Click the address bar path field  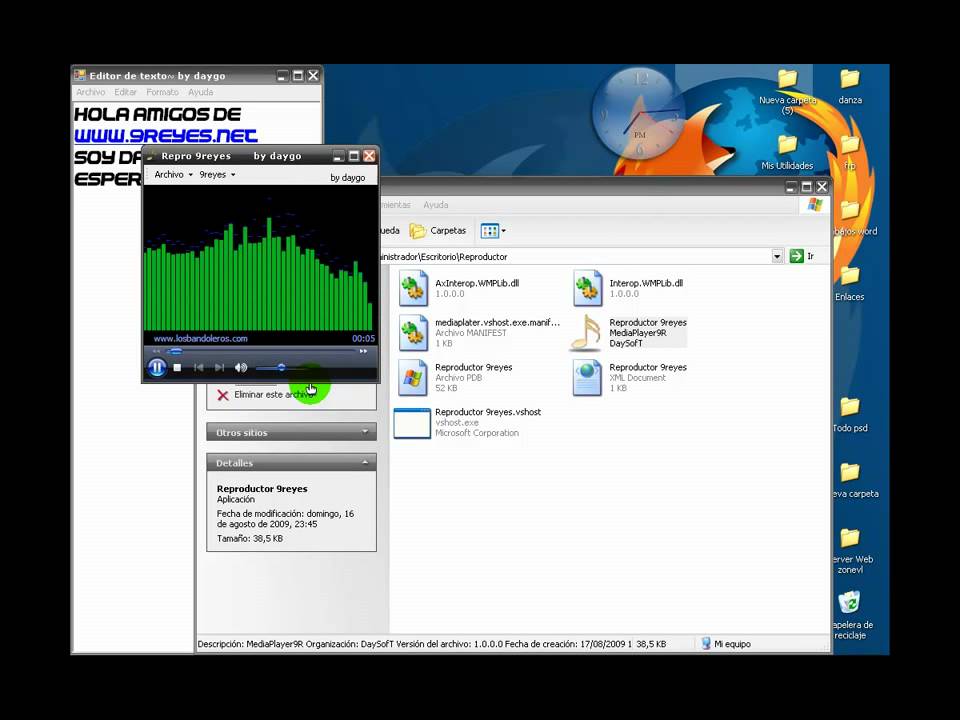point(575,256)
